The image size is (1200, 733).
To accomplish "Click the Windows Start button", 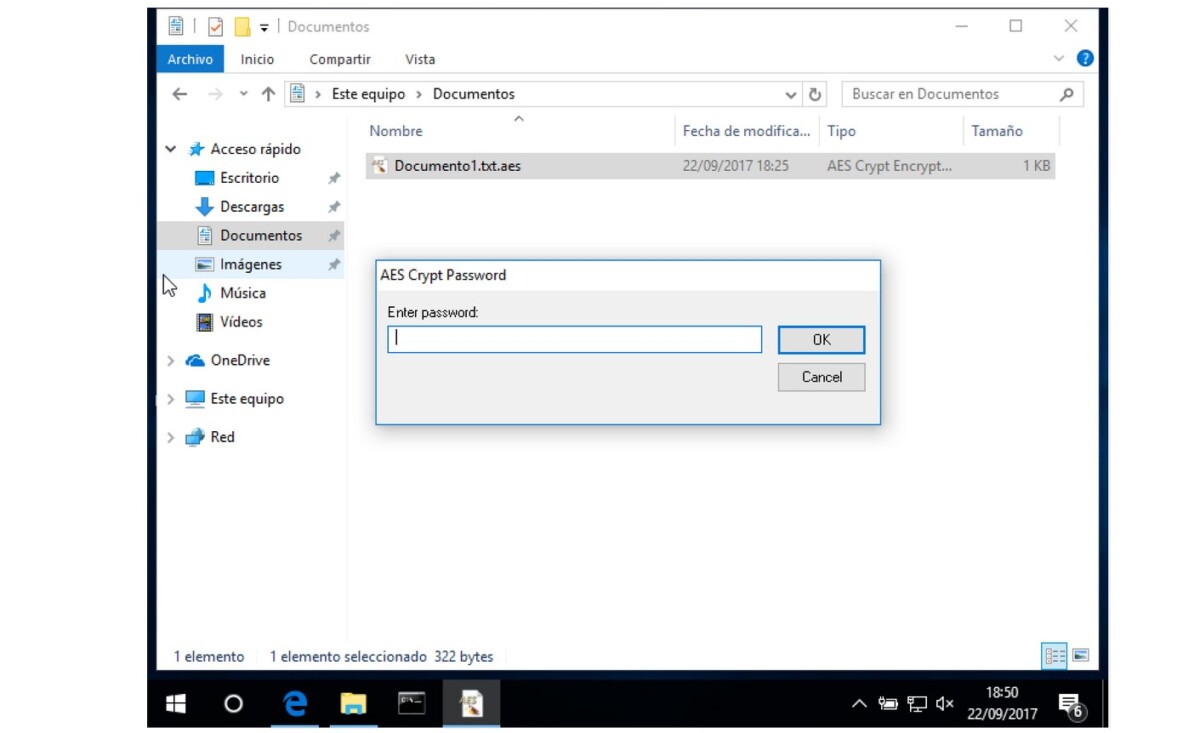I will (x=174, y=703).
